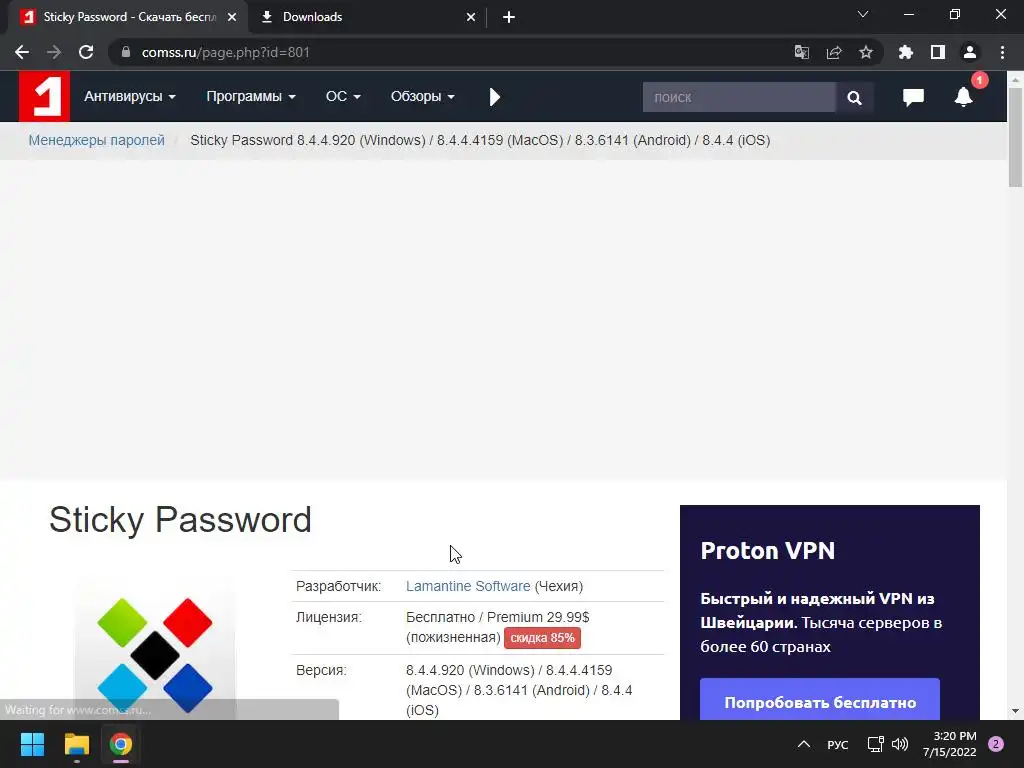This screenshot has height=768, width=1024.
Task: Open the tab search chevron
Action: pos(863,14)
